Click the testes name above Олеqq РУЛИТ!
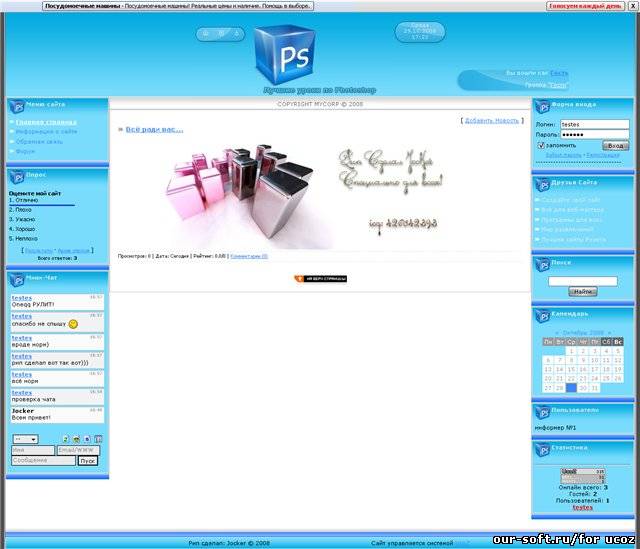This screenshot has width=640, height=549. [22, 298]
